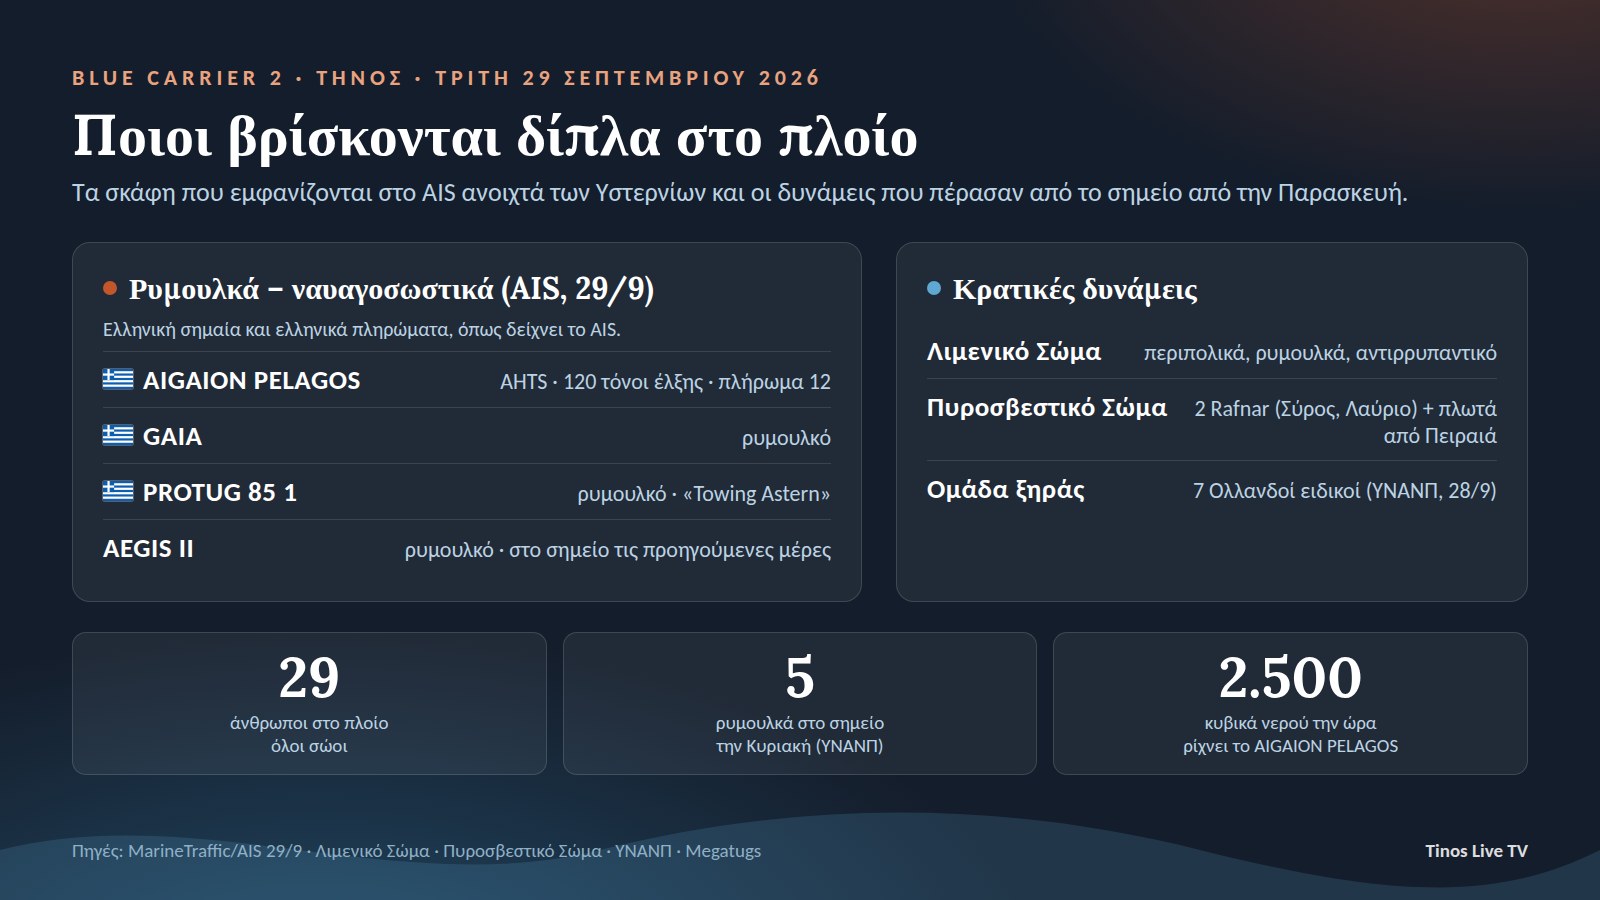Select the vessel name 'GAIA'
The image size is (1600, 900).
(x=172, y=437)
